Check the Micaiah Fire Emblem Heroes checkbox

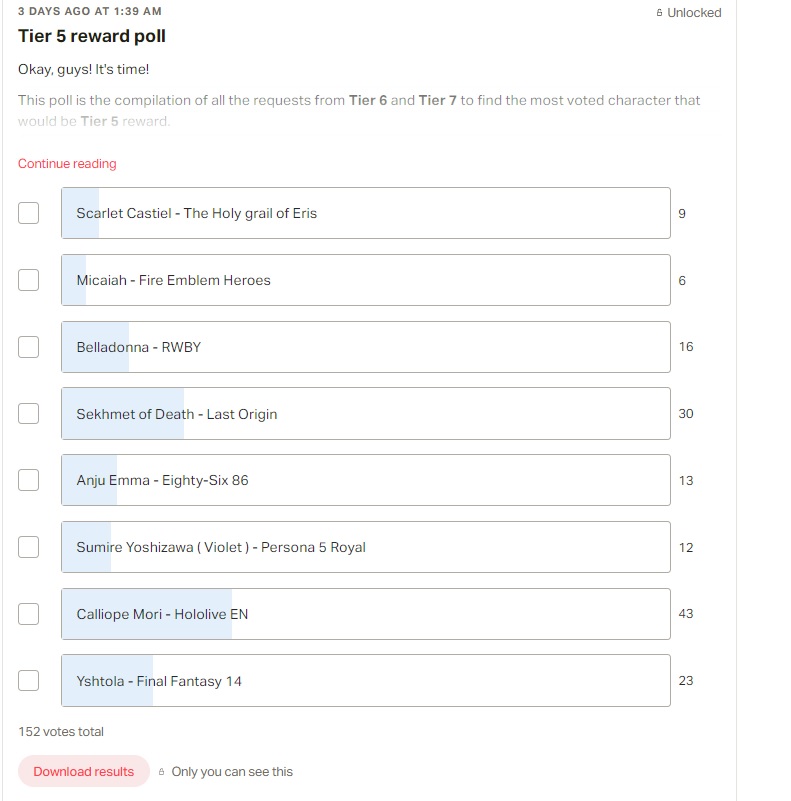point(29,280)
